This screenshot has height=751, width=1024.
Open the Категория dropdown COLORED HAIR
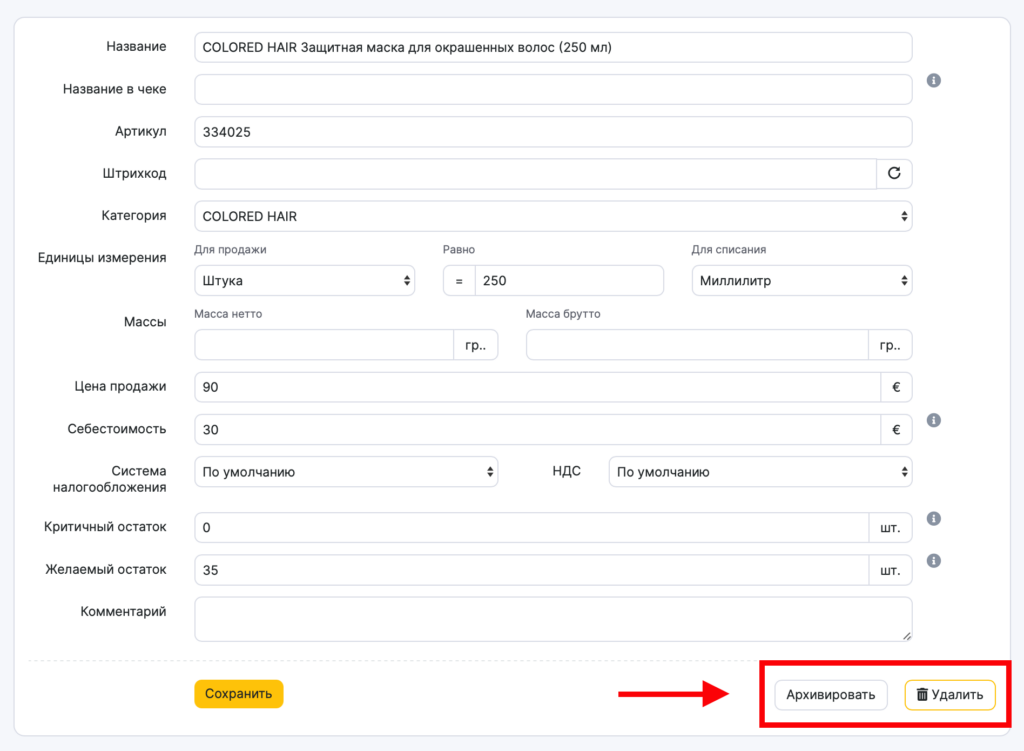[x=553, y=216]
